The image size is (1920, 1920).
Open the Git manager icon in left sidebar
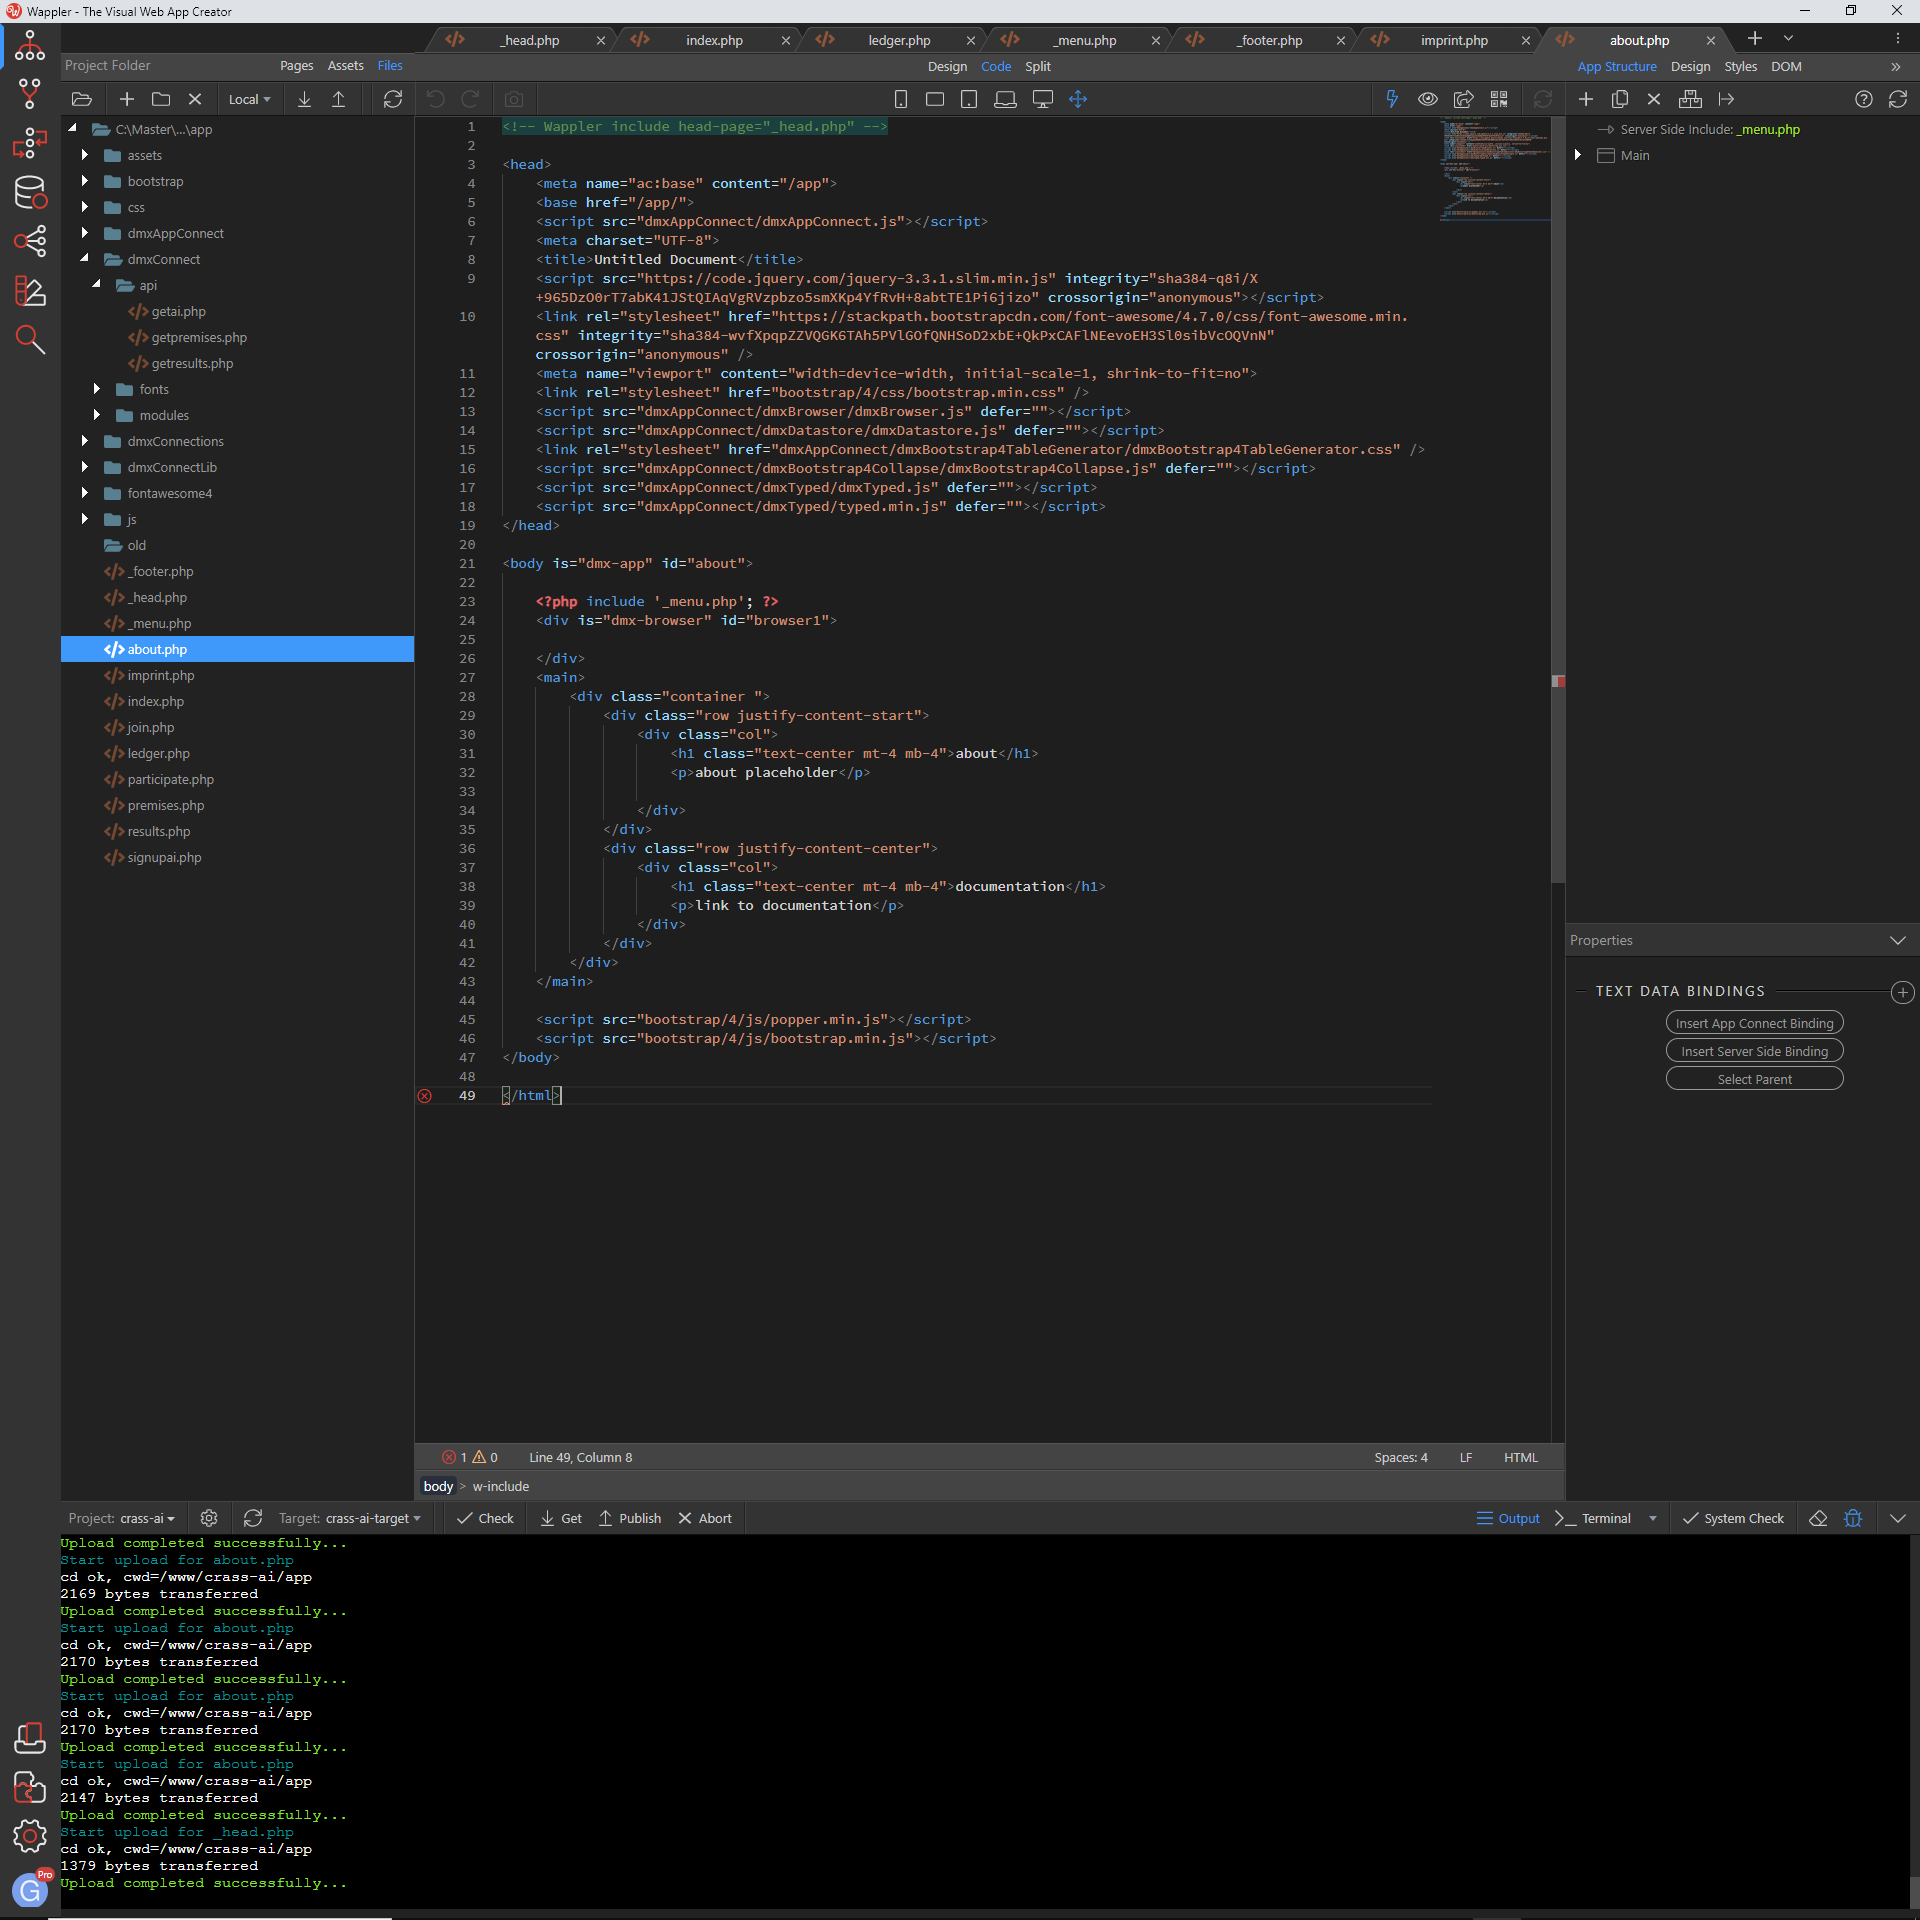coord(30,94)
